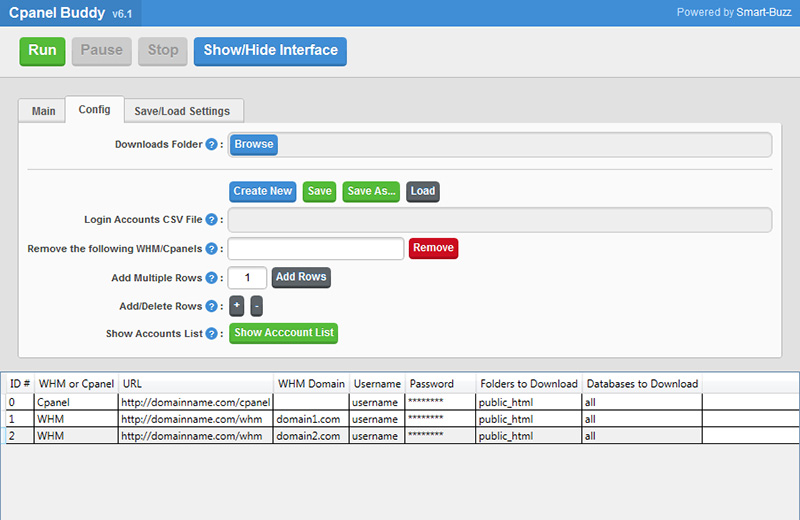Click help icon next to Add Multiple Rows
The height and width of the screenshot is (520, 800).
(211, 278)
